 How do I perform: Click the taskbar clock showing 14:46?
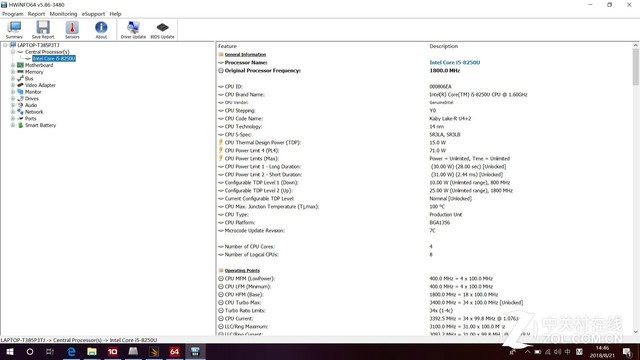602,352
